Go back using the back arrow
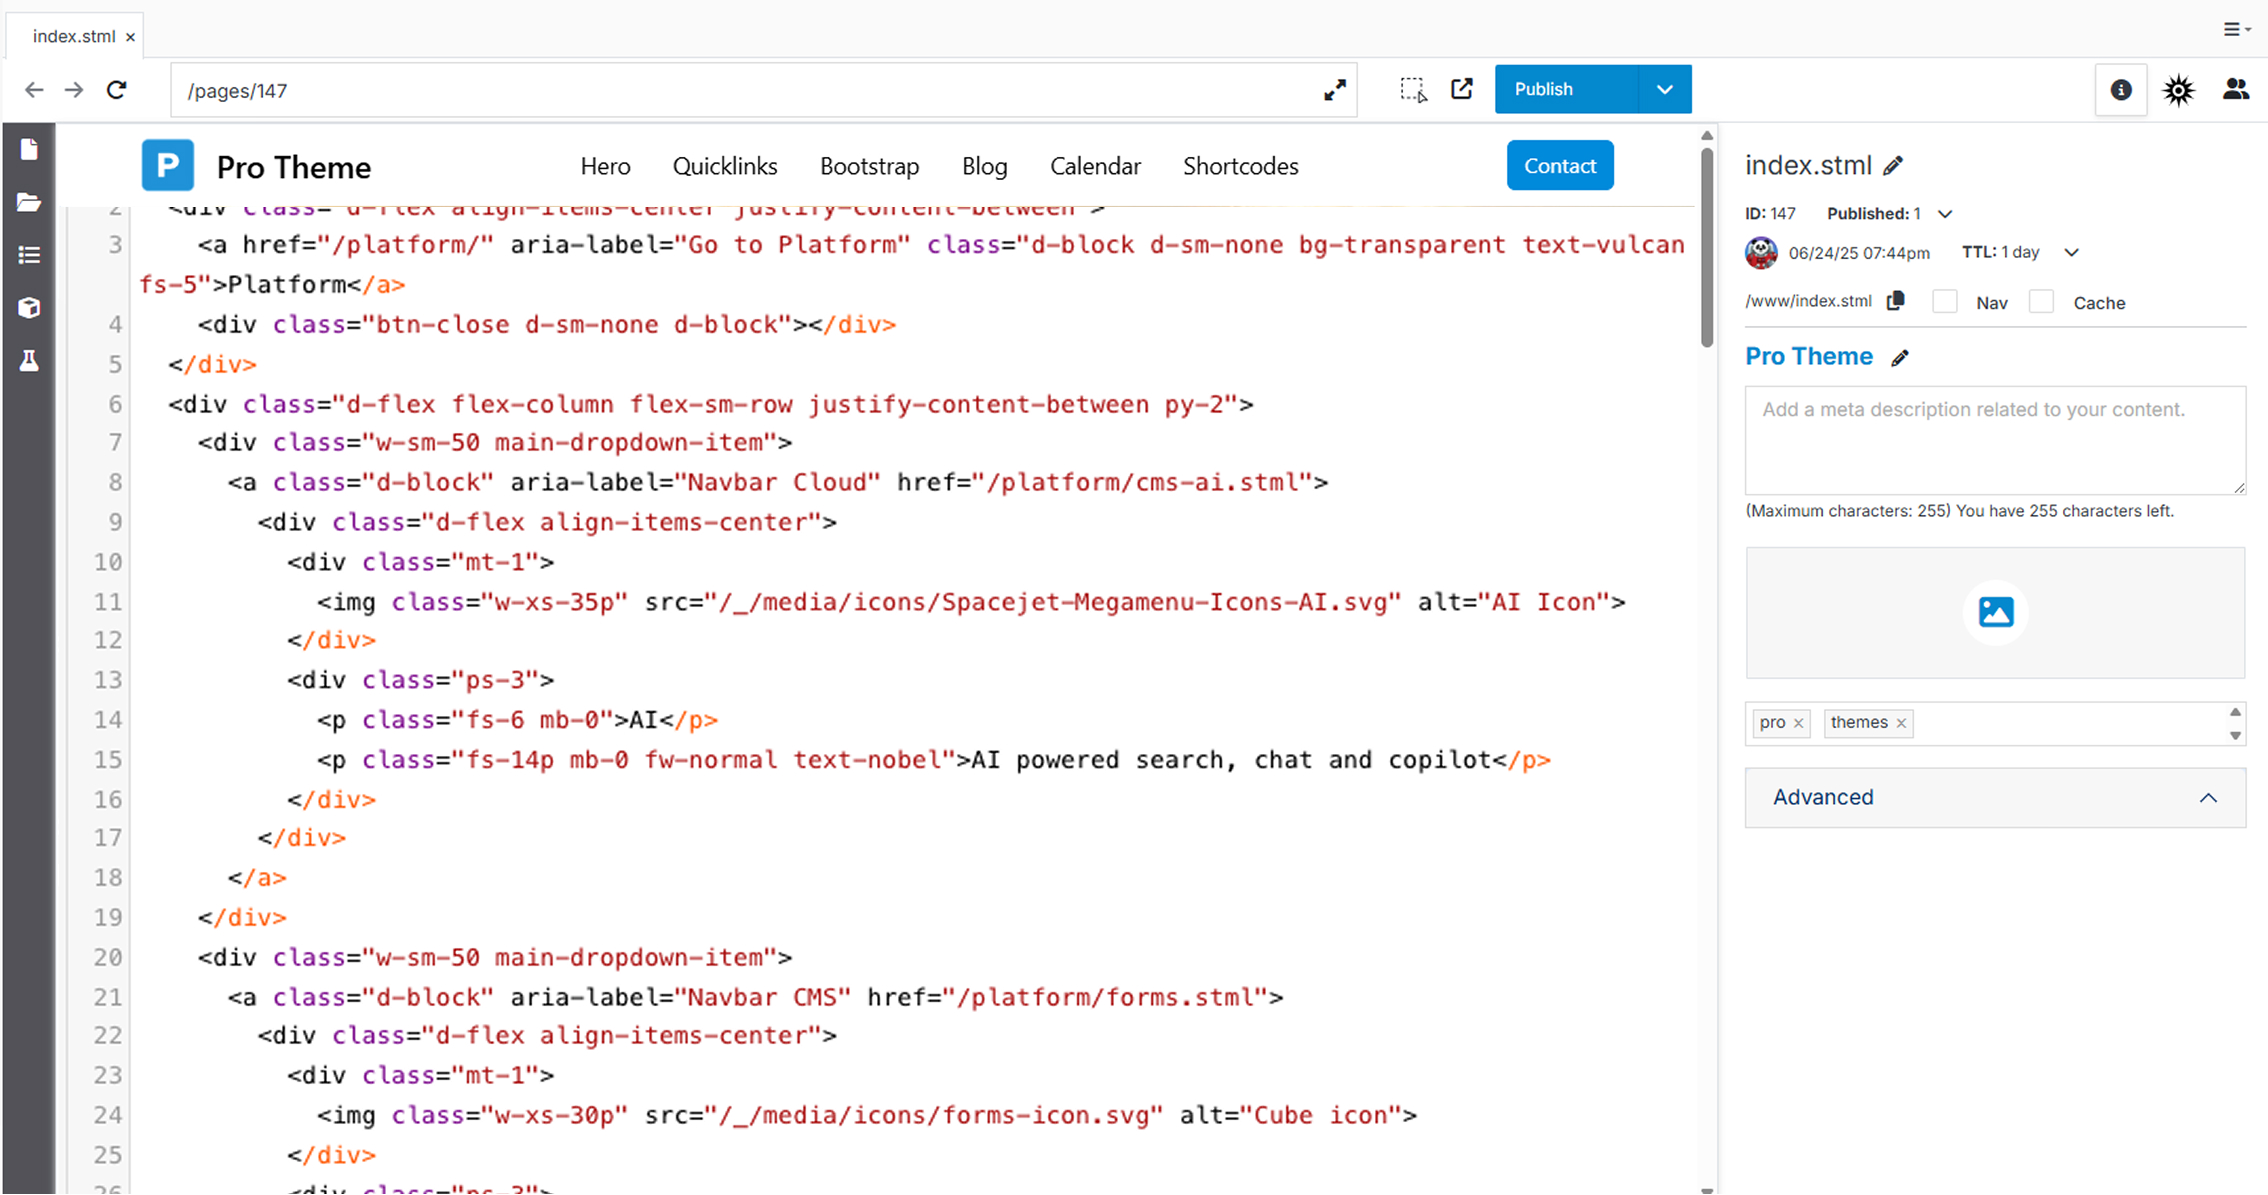The image size is (2268, 1195). point(34,90)
